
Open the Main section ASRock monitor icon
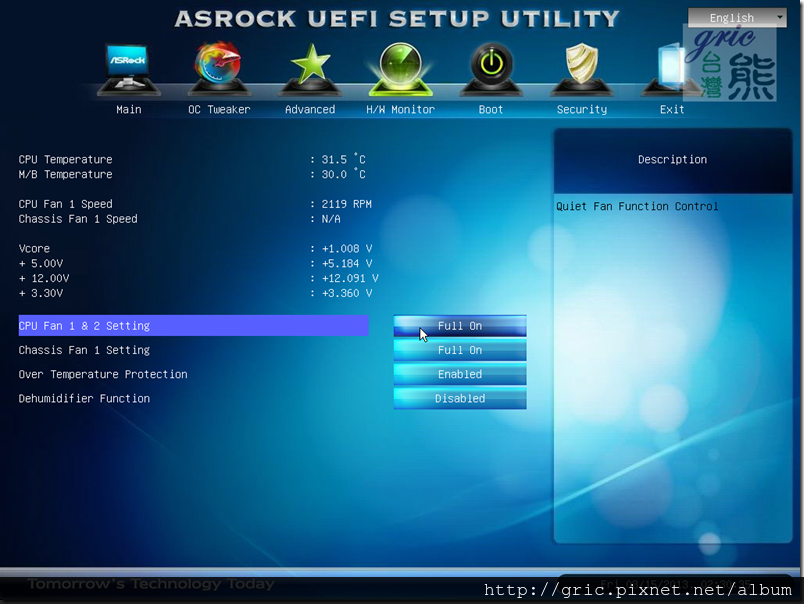tap(128, 69)
